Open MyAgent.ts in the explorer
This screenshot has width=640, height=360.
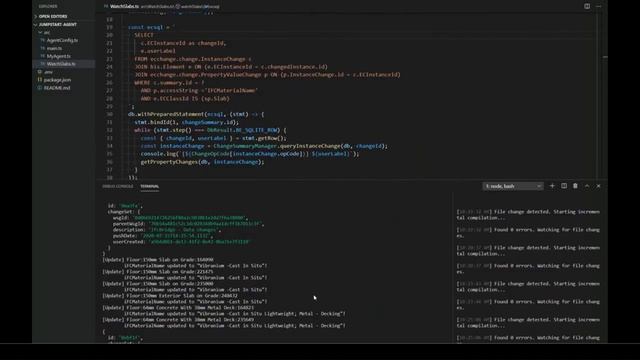[58, 56]
